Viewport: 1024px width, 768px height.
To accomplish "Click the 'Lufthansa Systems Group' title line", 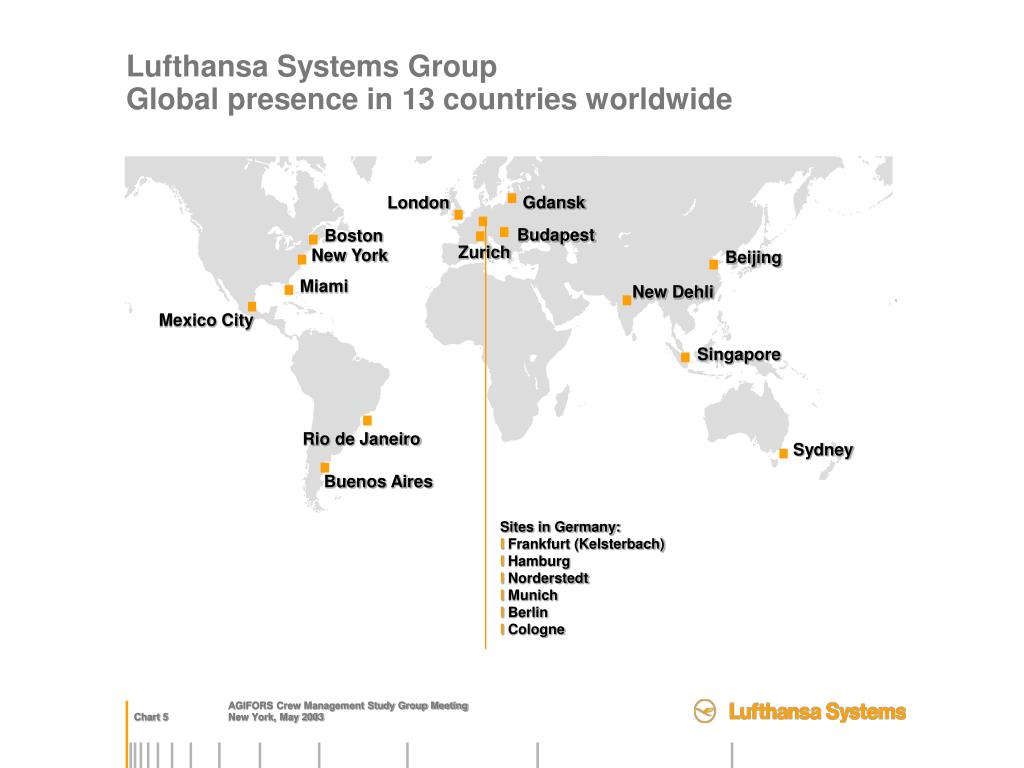I will [312, 67].
